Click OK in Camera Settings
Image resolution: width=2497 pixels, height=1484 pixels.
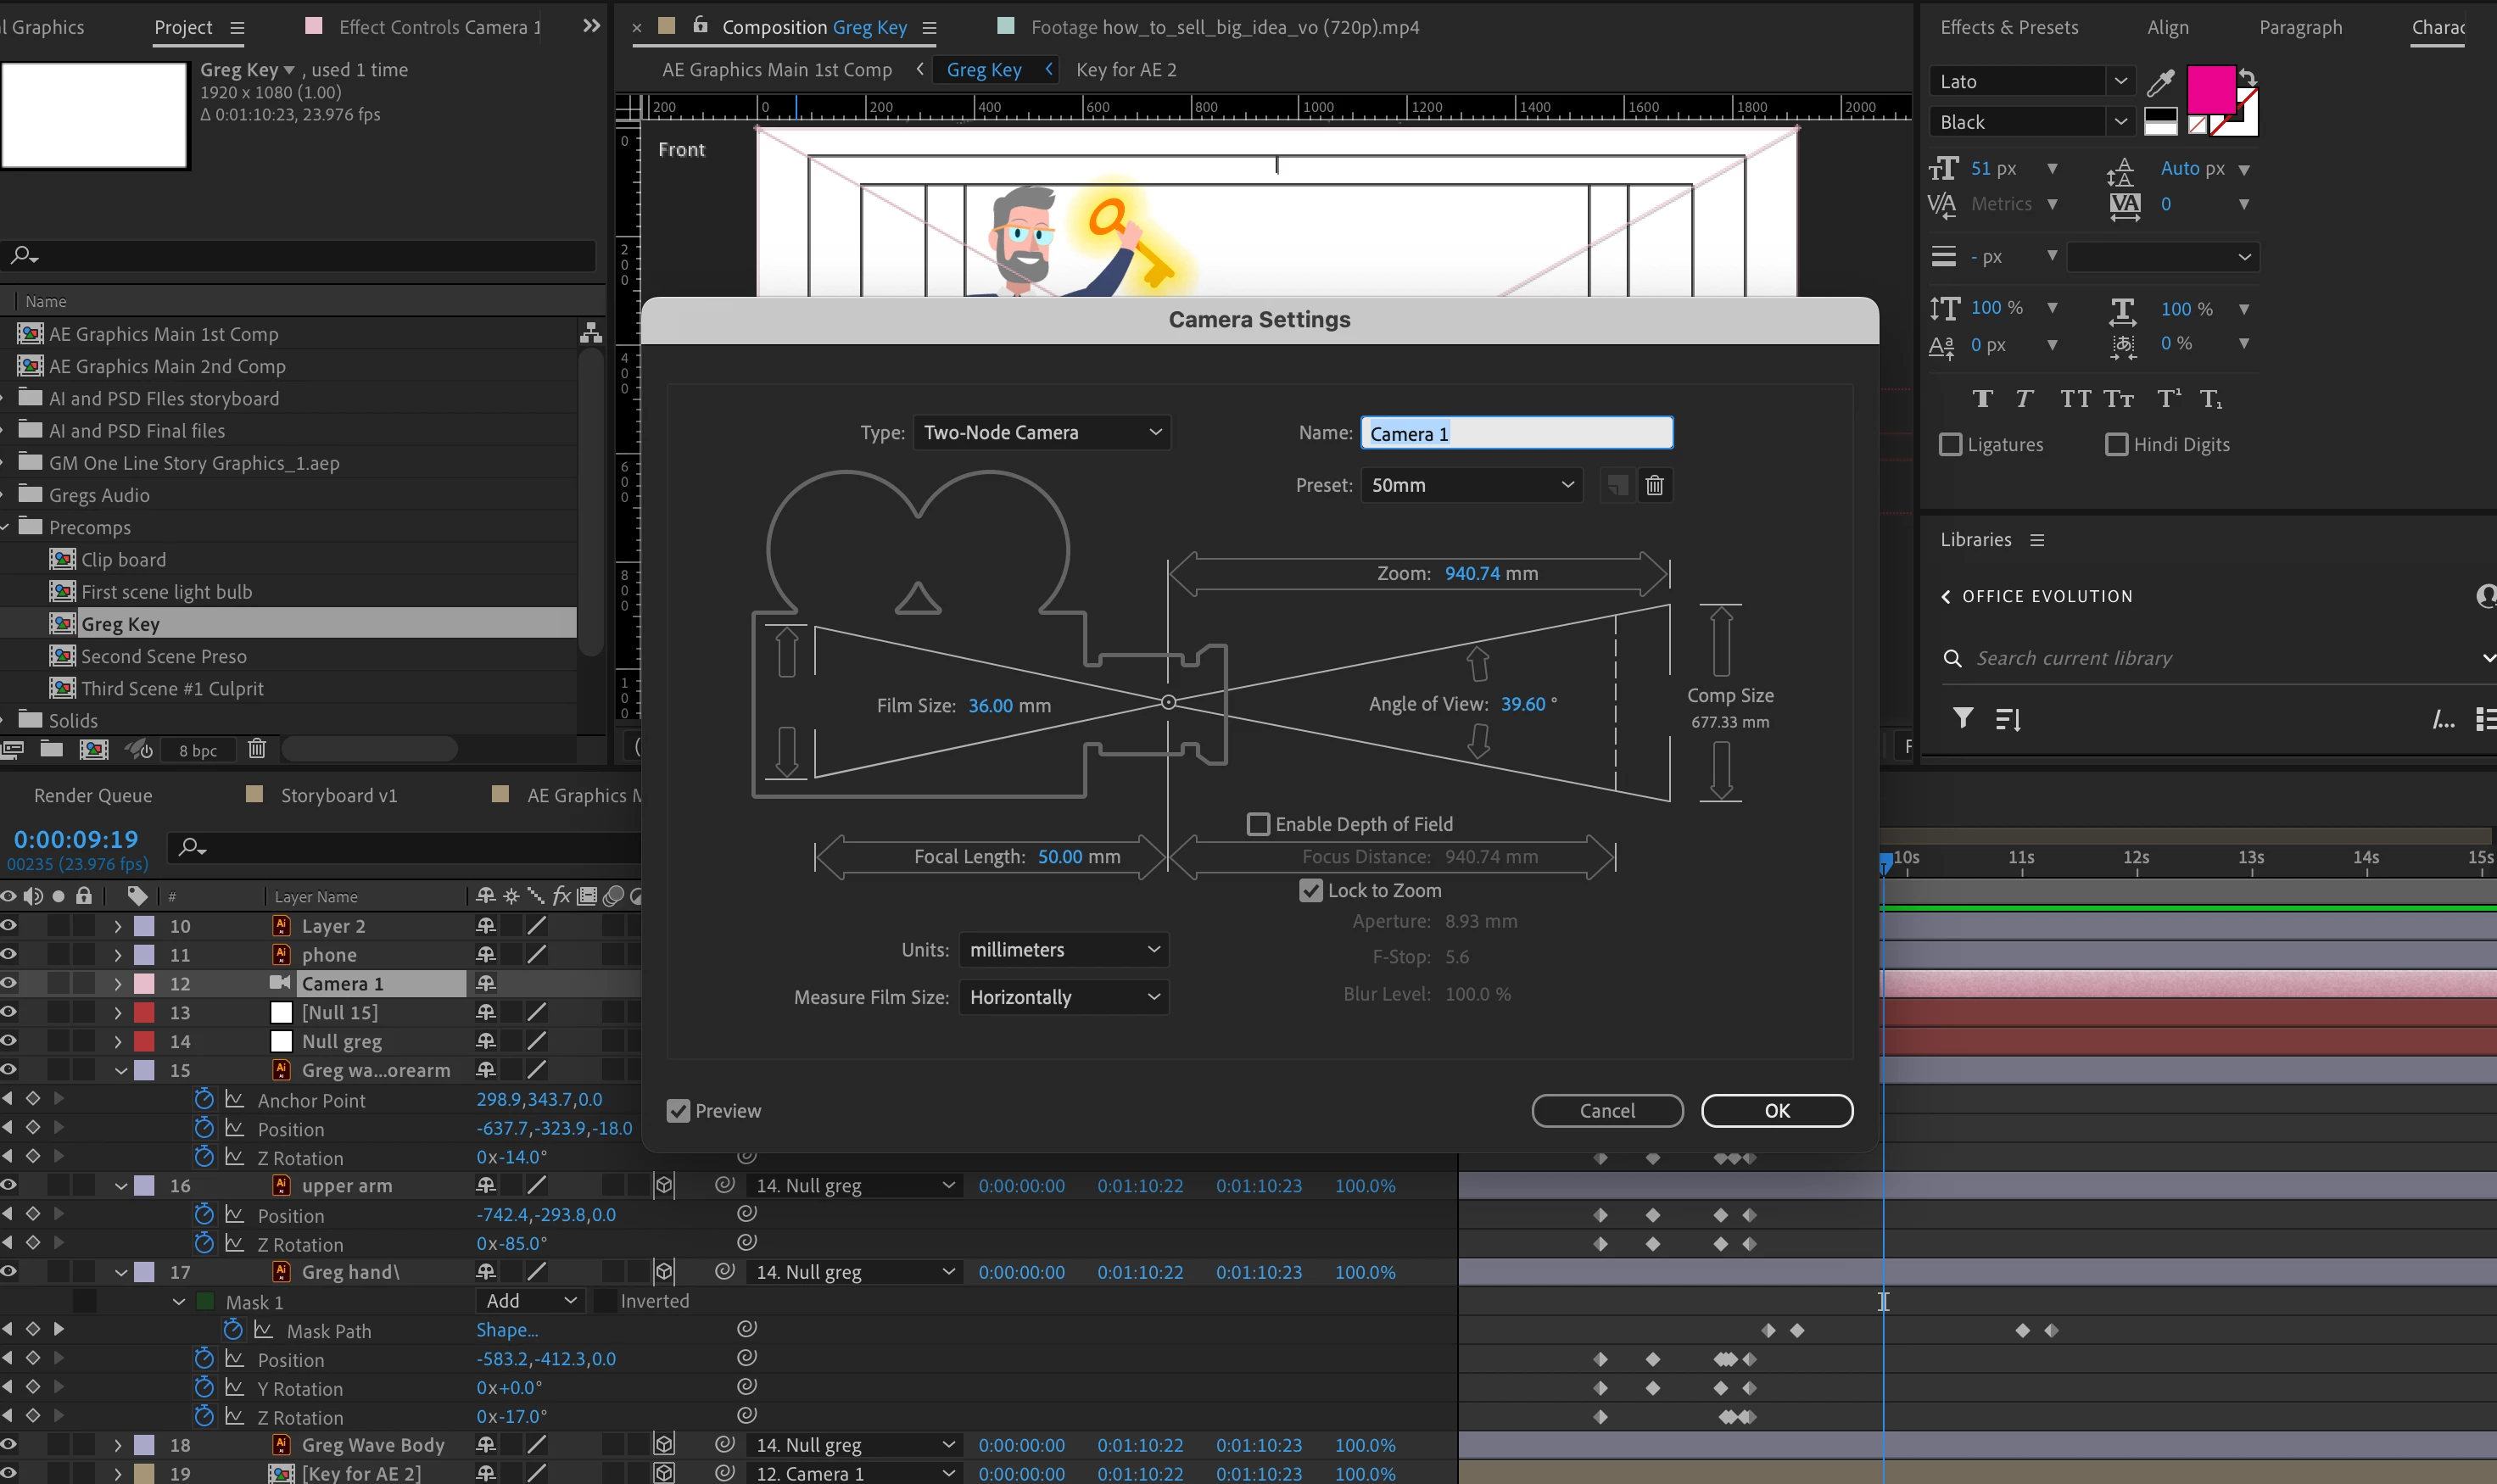tap(1776, 1111)
